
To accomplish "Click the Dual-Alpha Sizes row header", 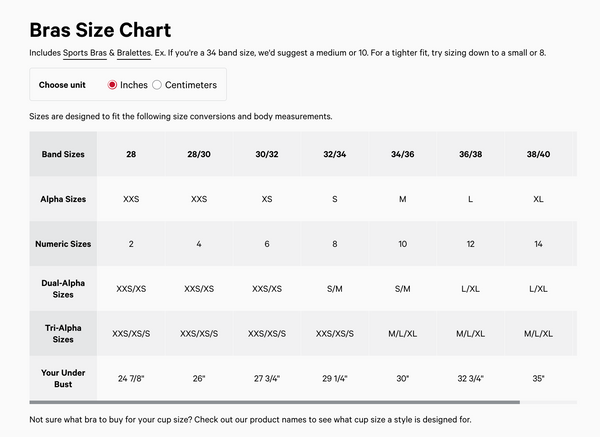I will 63,289.
